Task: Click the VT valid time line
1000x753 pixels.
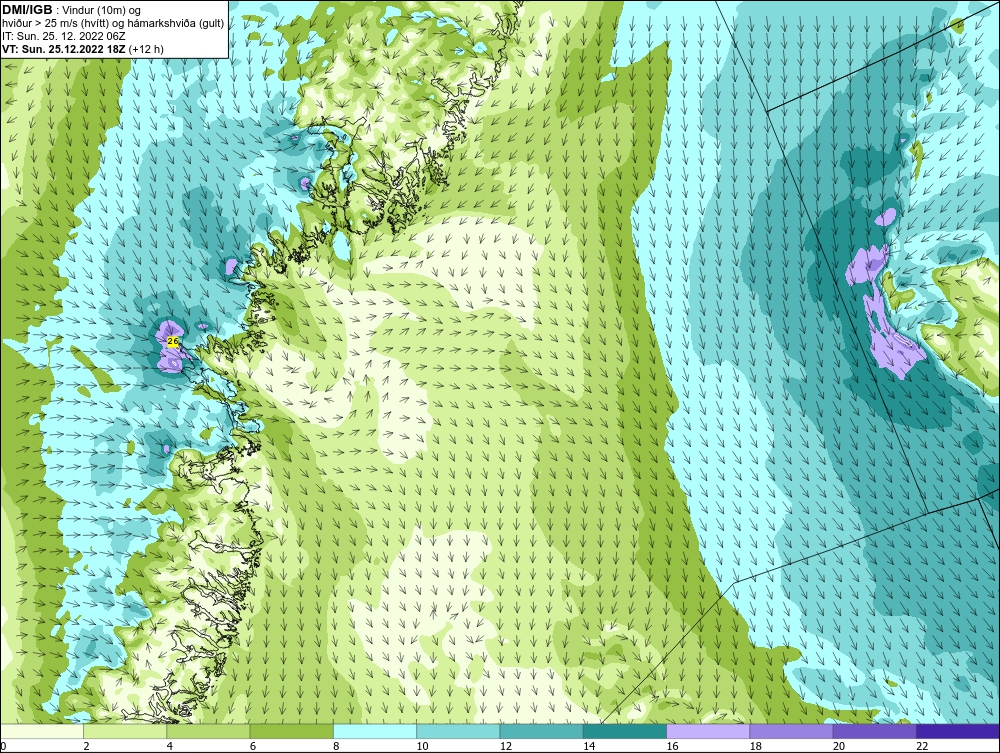Action: point(83,49)
